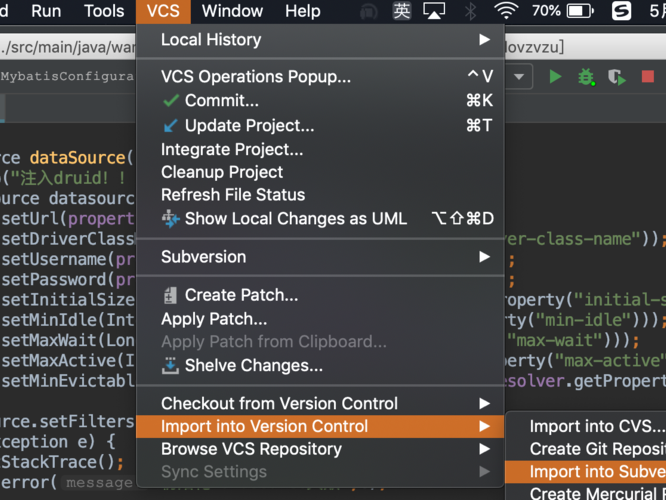Open the VCS menu in menu bar
The width and height of the screenshot is (666, 500).
coord(163,11)
